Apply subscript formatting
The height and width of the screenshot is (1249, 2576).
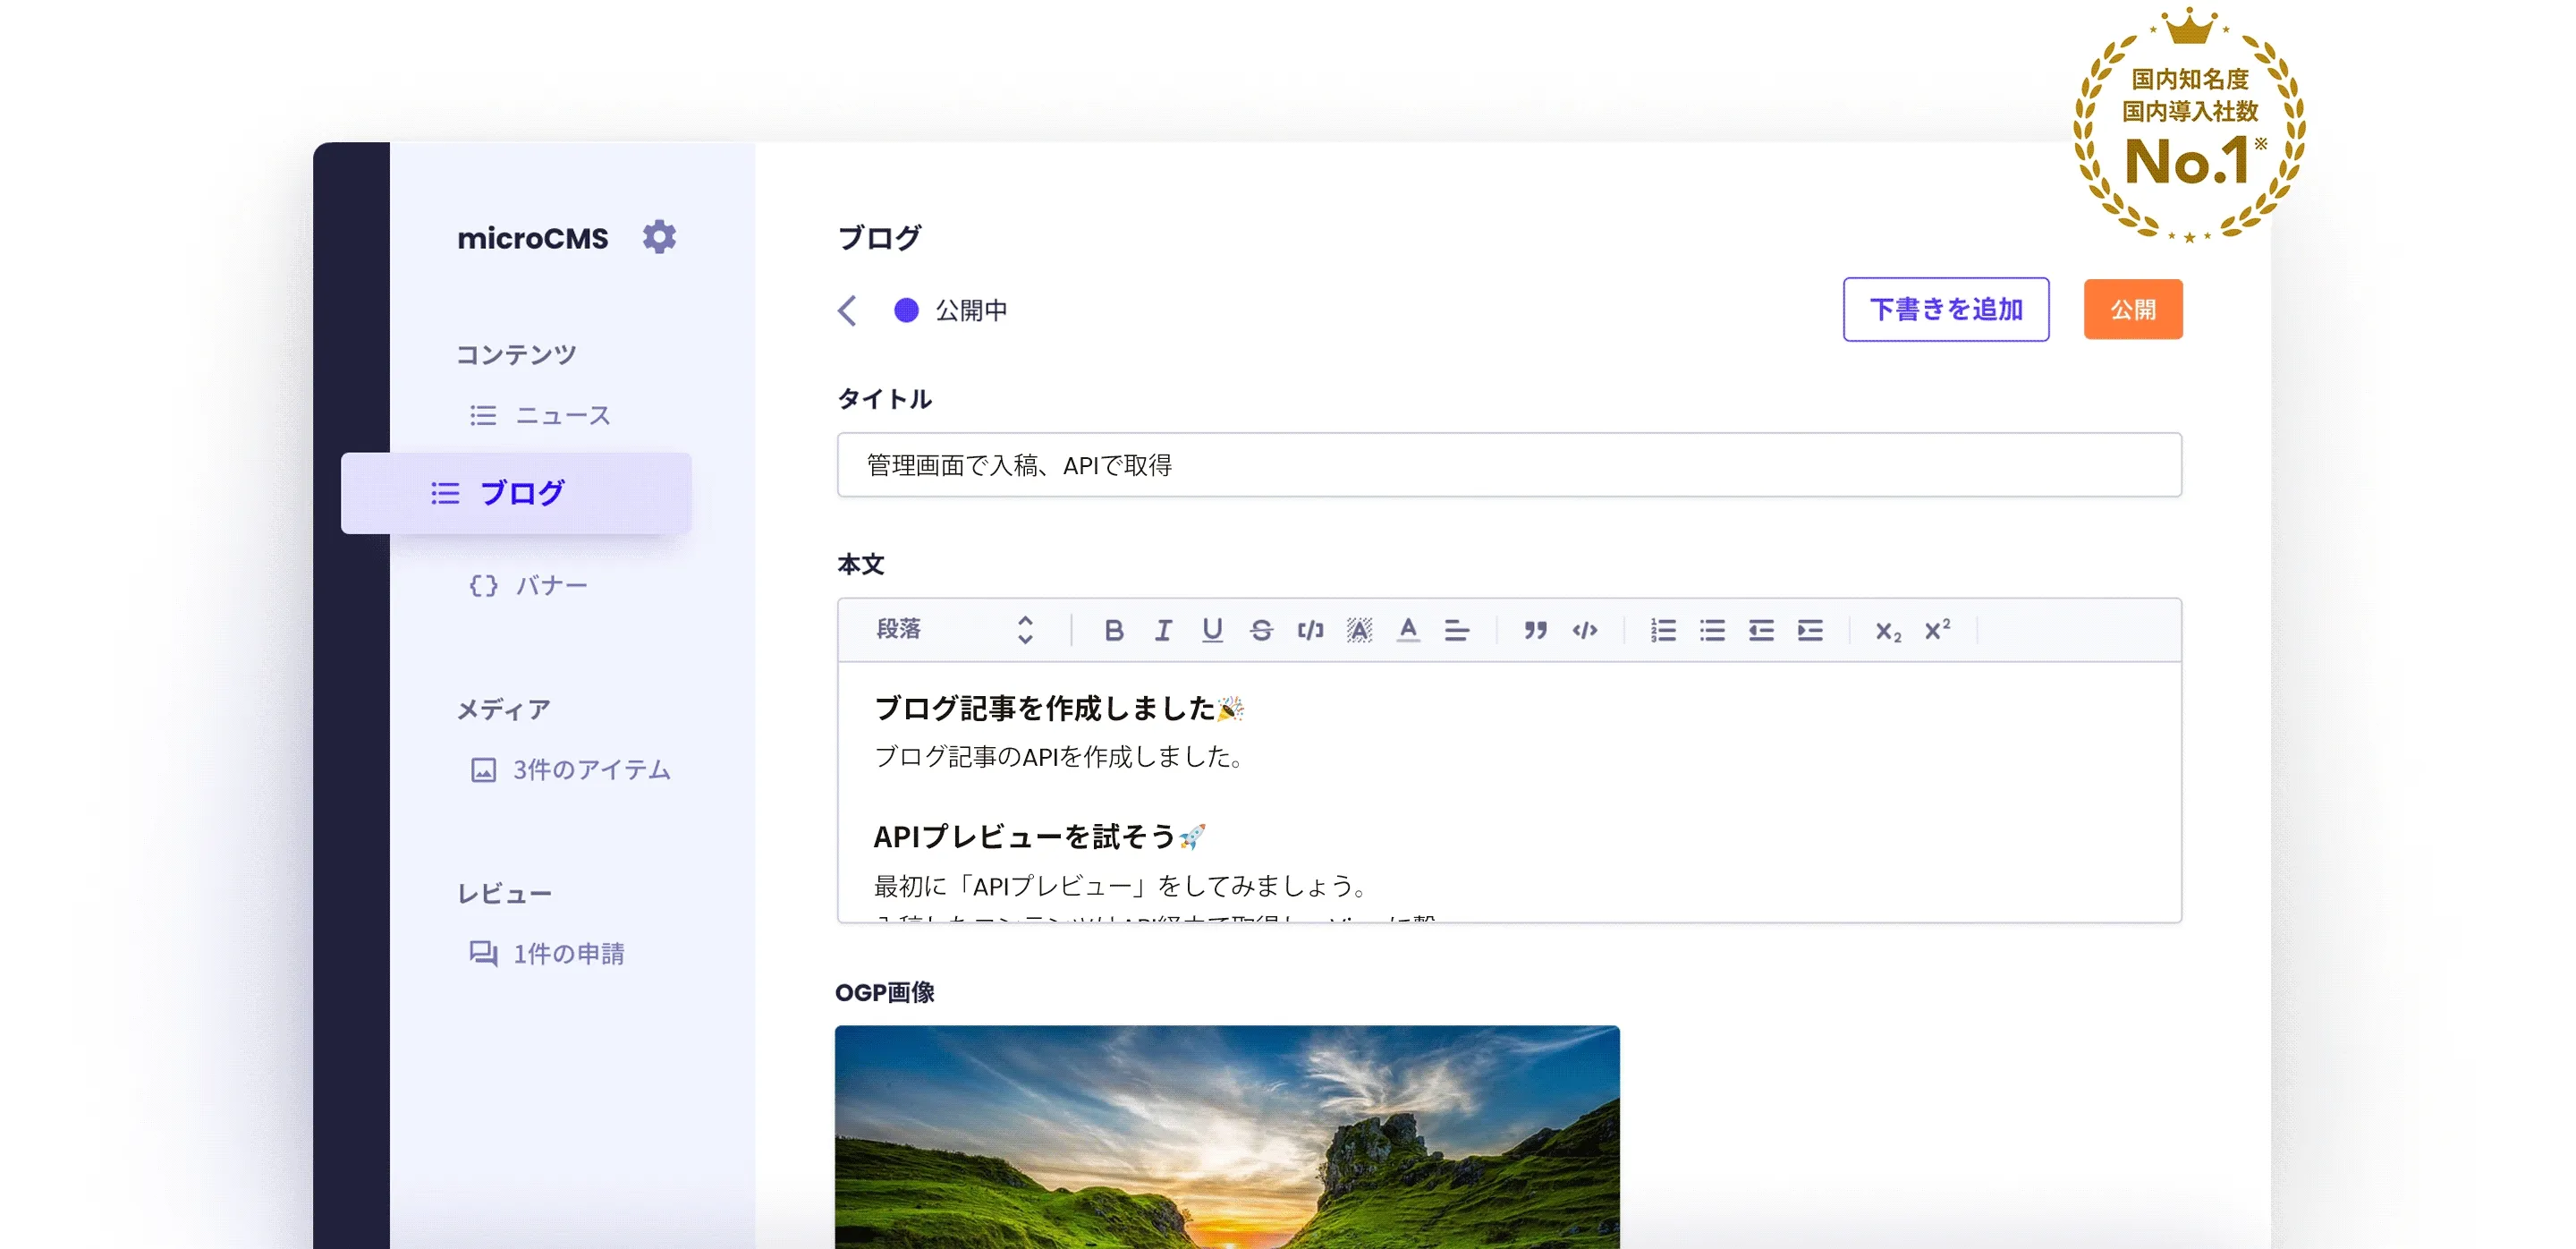tap(1888, 631)
